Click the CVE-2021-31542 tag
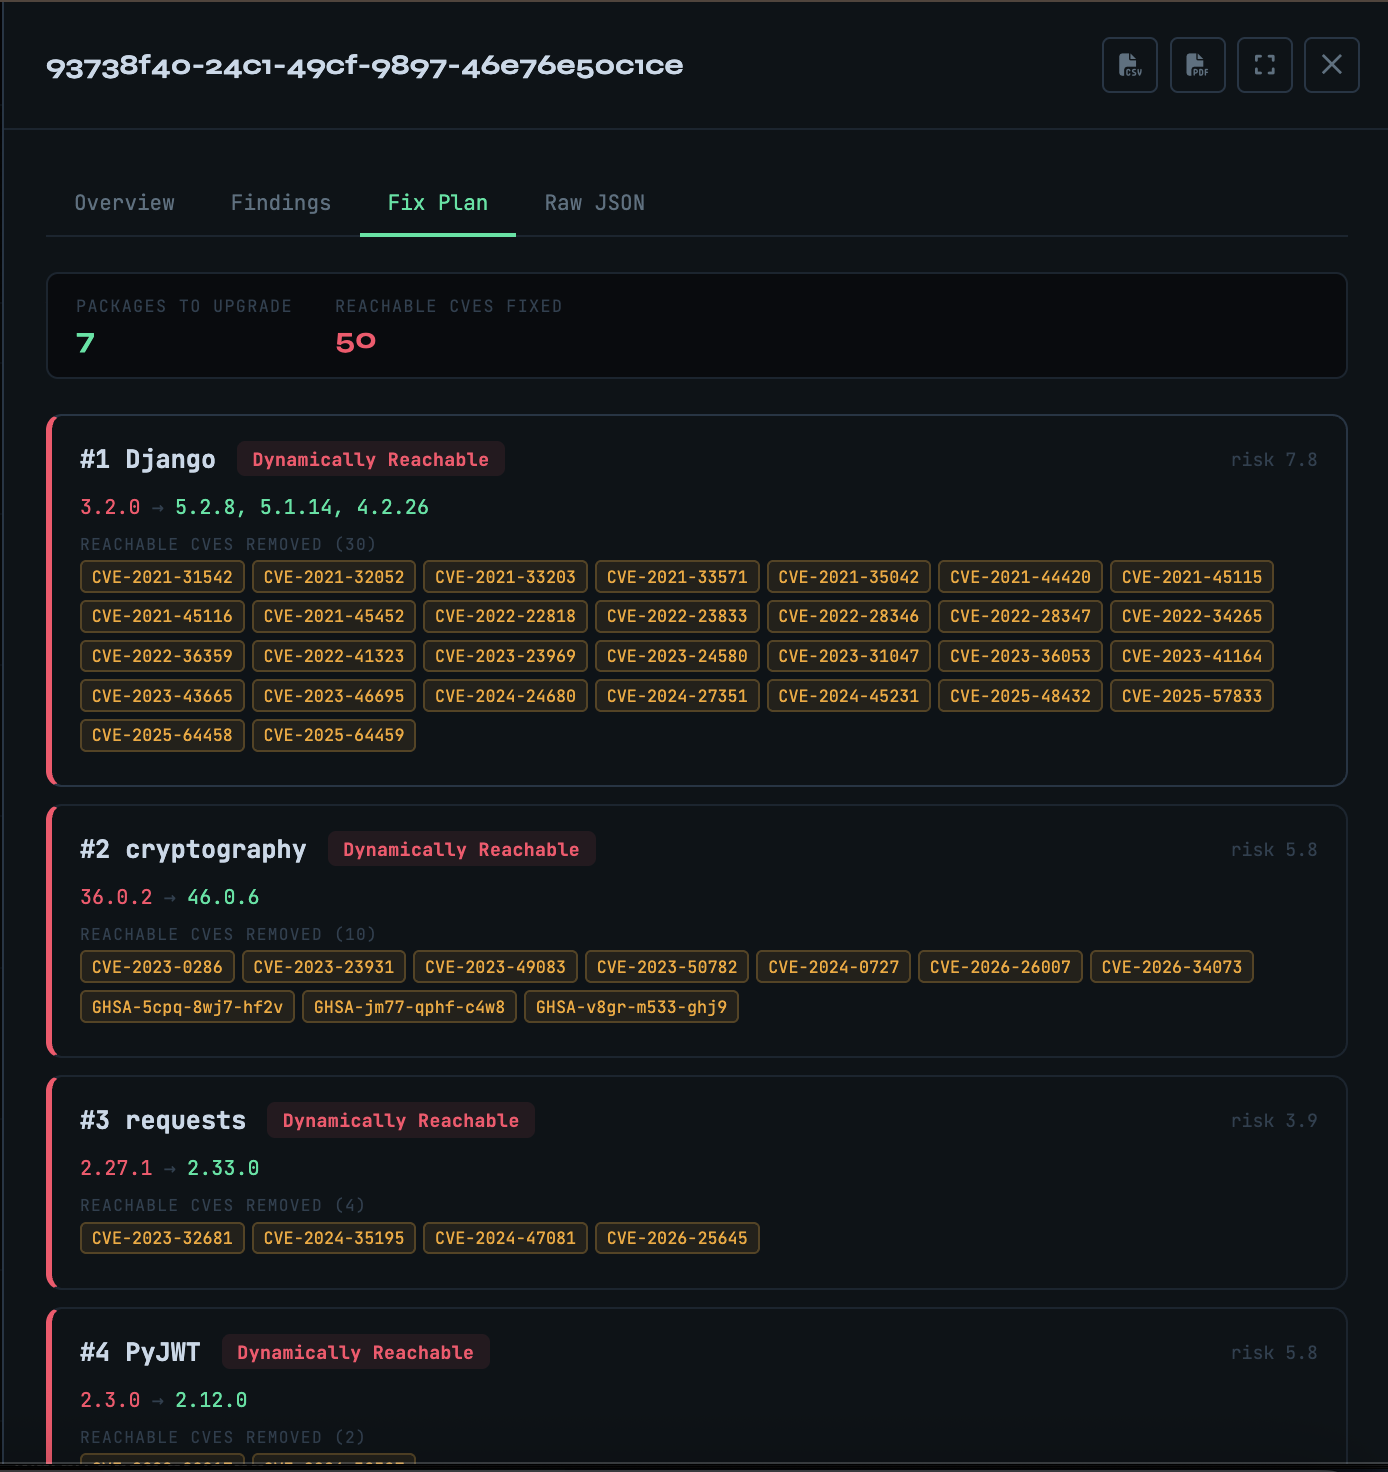 tap(162, 577)
